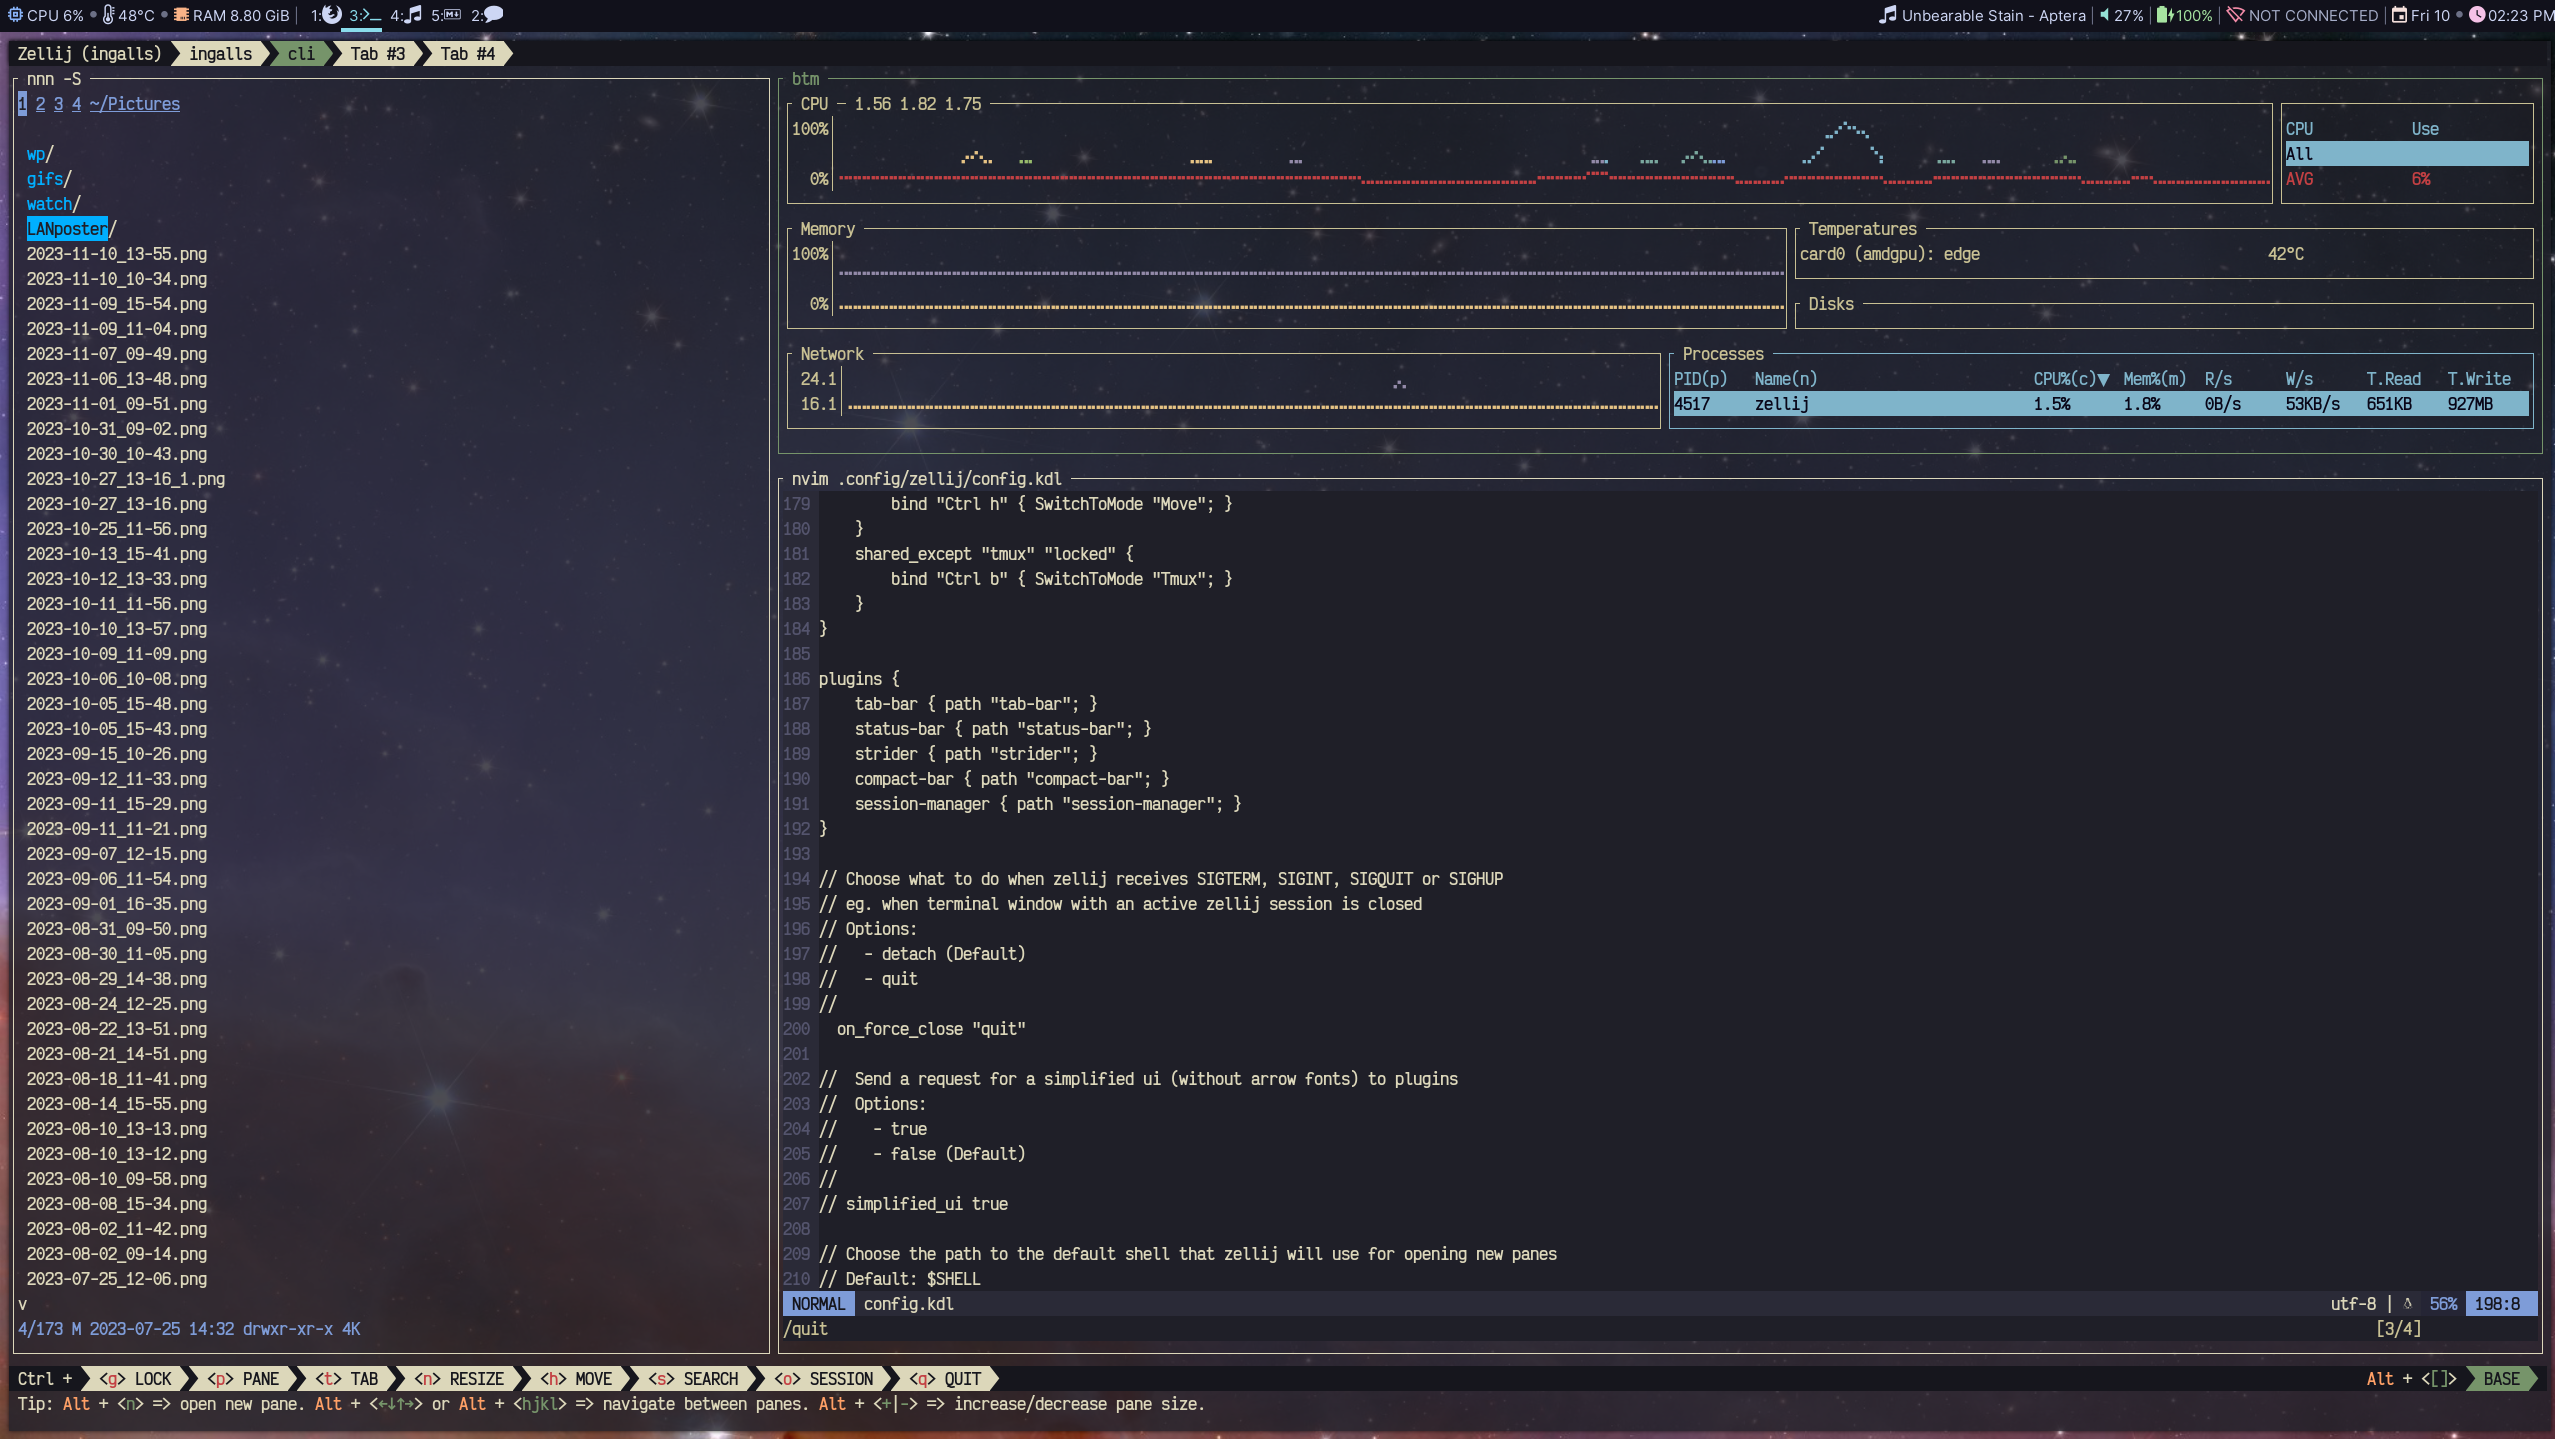2555x1439 pixels.
Task: Select the ingalls Zellij tab
Action: [x=220, y=54]
